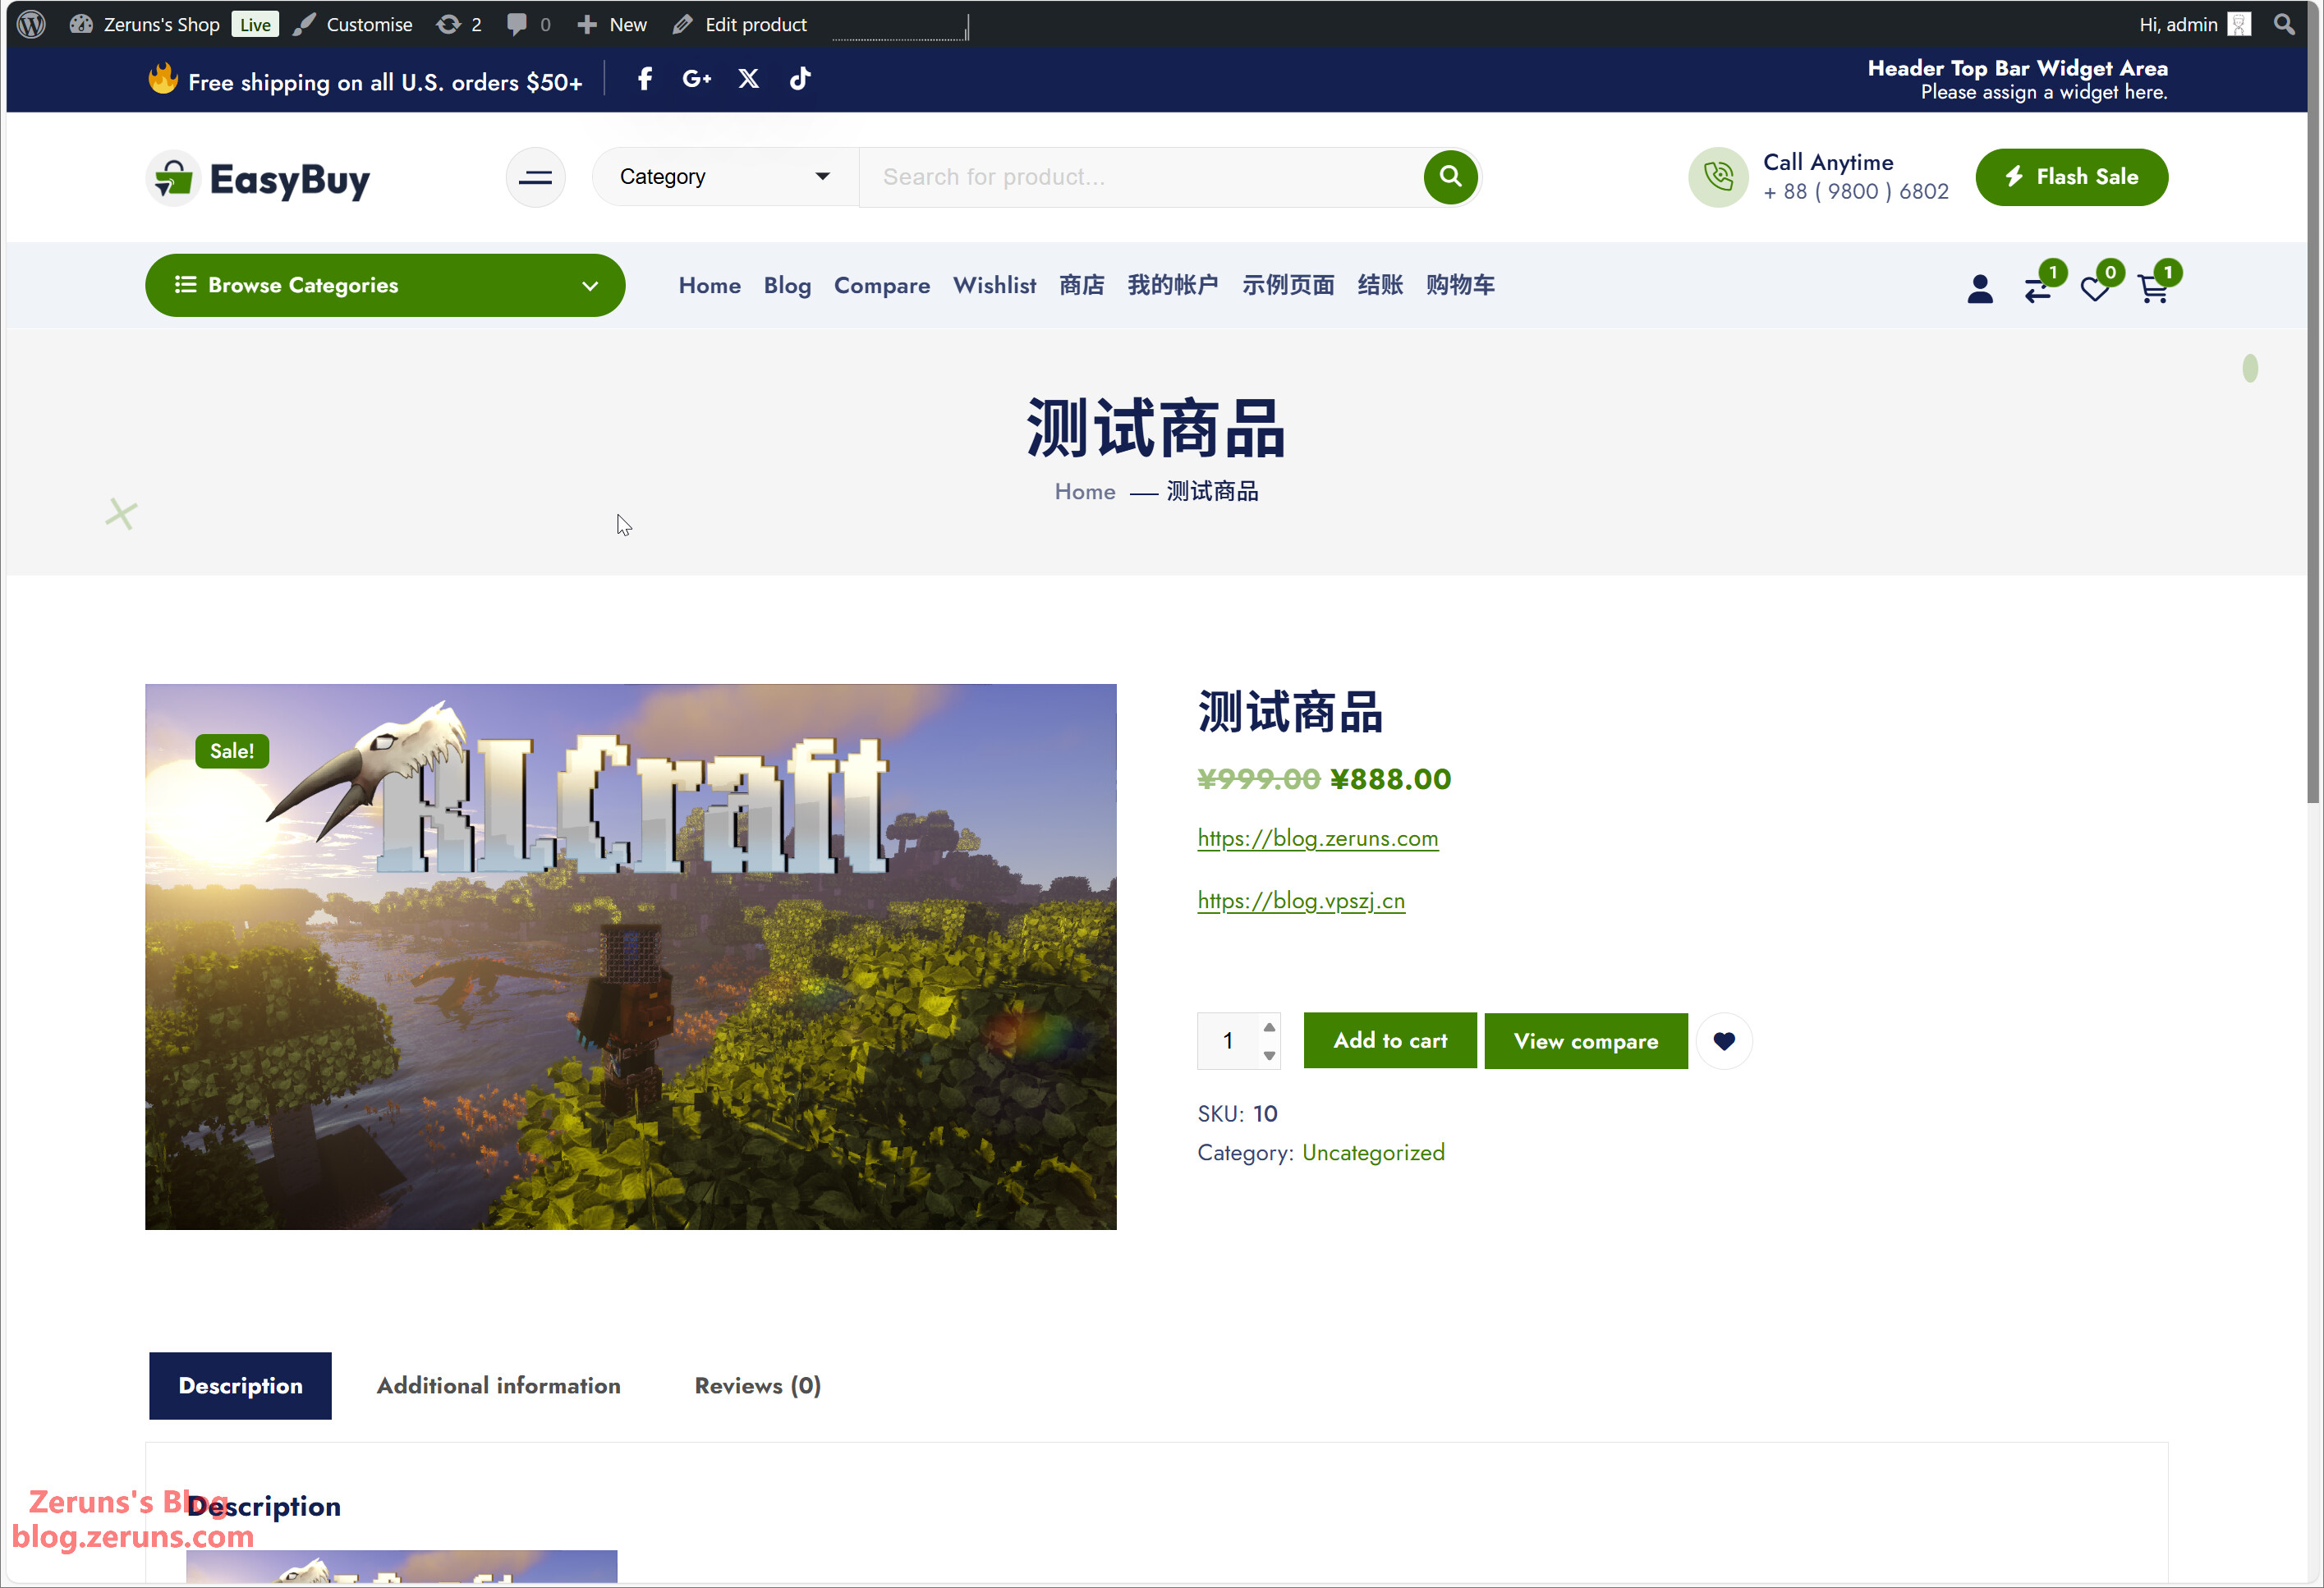Image resolution: width=2324 pixels, height=1588 pixels.
Task: Open the 示例页面 navigation link
Action: (1288, 285)
